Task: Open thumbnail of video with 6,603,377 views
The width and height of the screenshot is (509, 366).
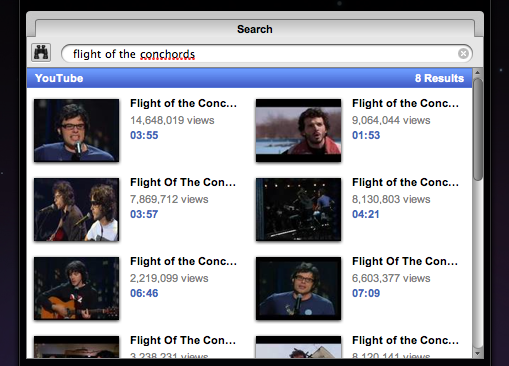Action: tap(298, 288)
